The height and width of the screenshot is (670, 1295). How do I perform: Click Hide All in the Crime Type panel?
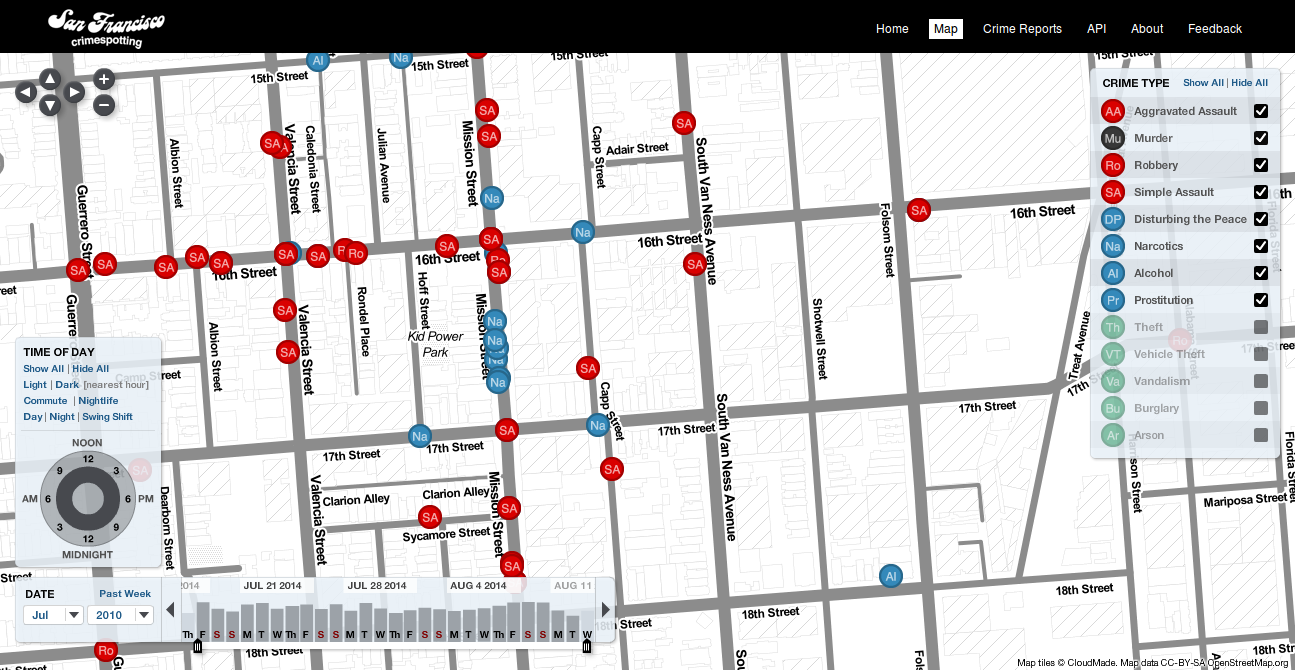(1250, 83)
